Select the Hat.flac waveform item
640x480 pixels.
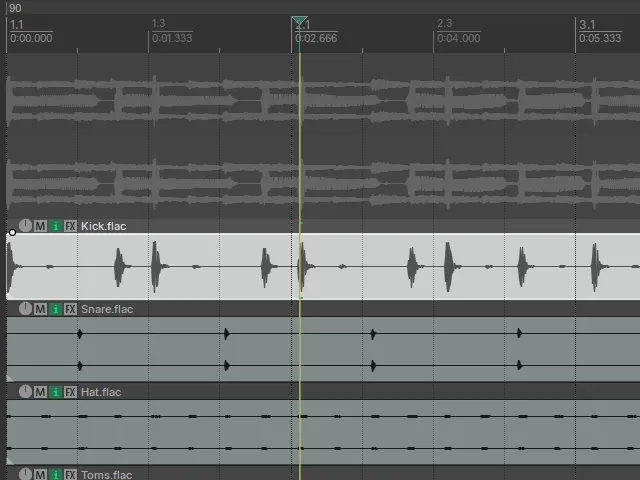[323, 432]
